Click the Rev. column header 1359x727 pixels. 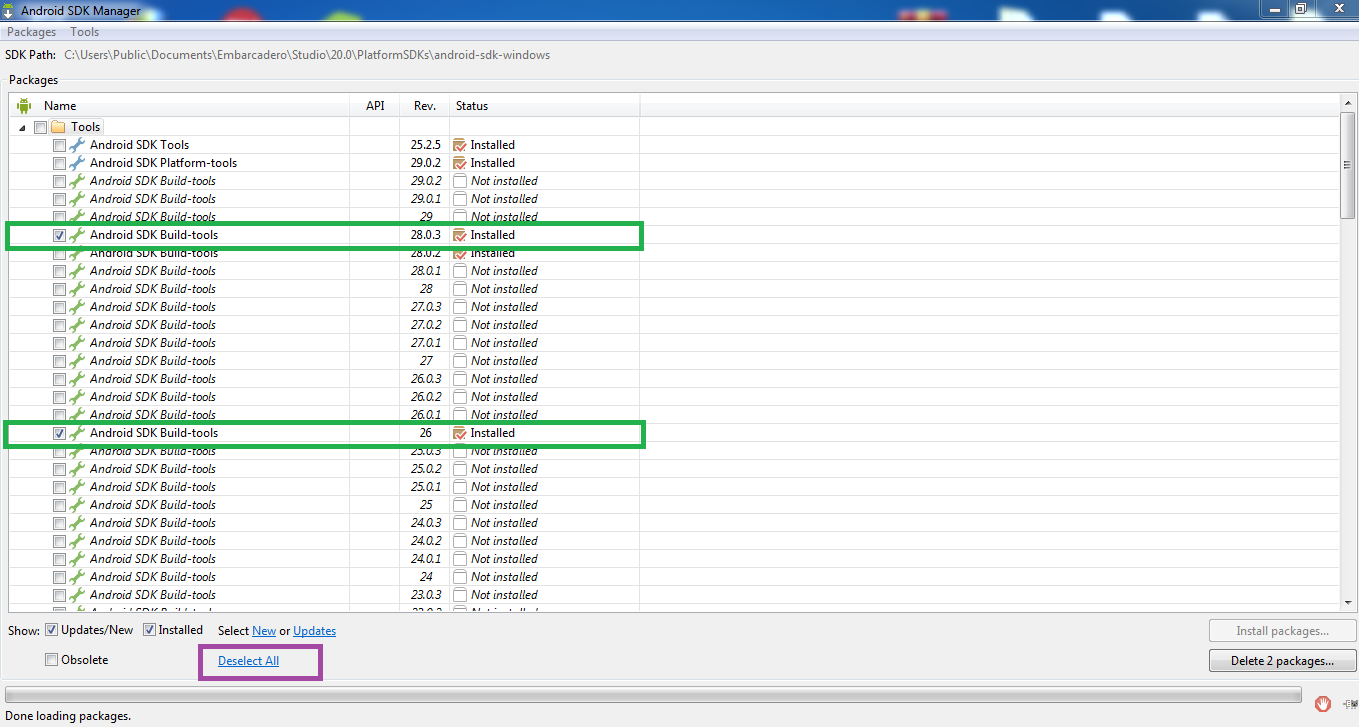(425, 105)
